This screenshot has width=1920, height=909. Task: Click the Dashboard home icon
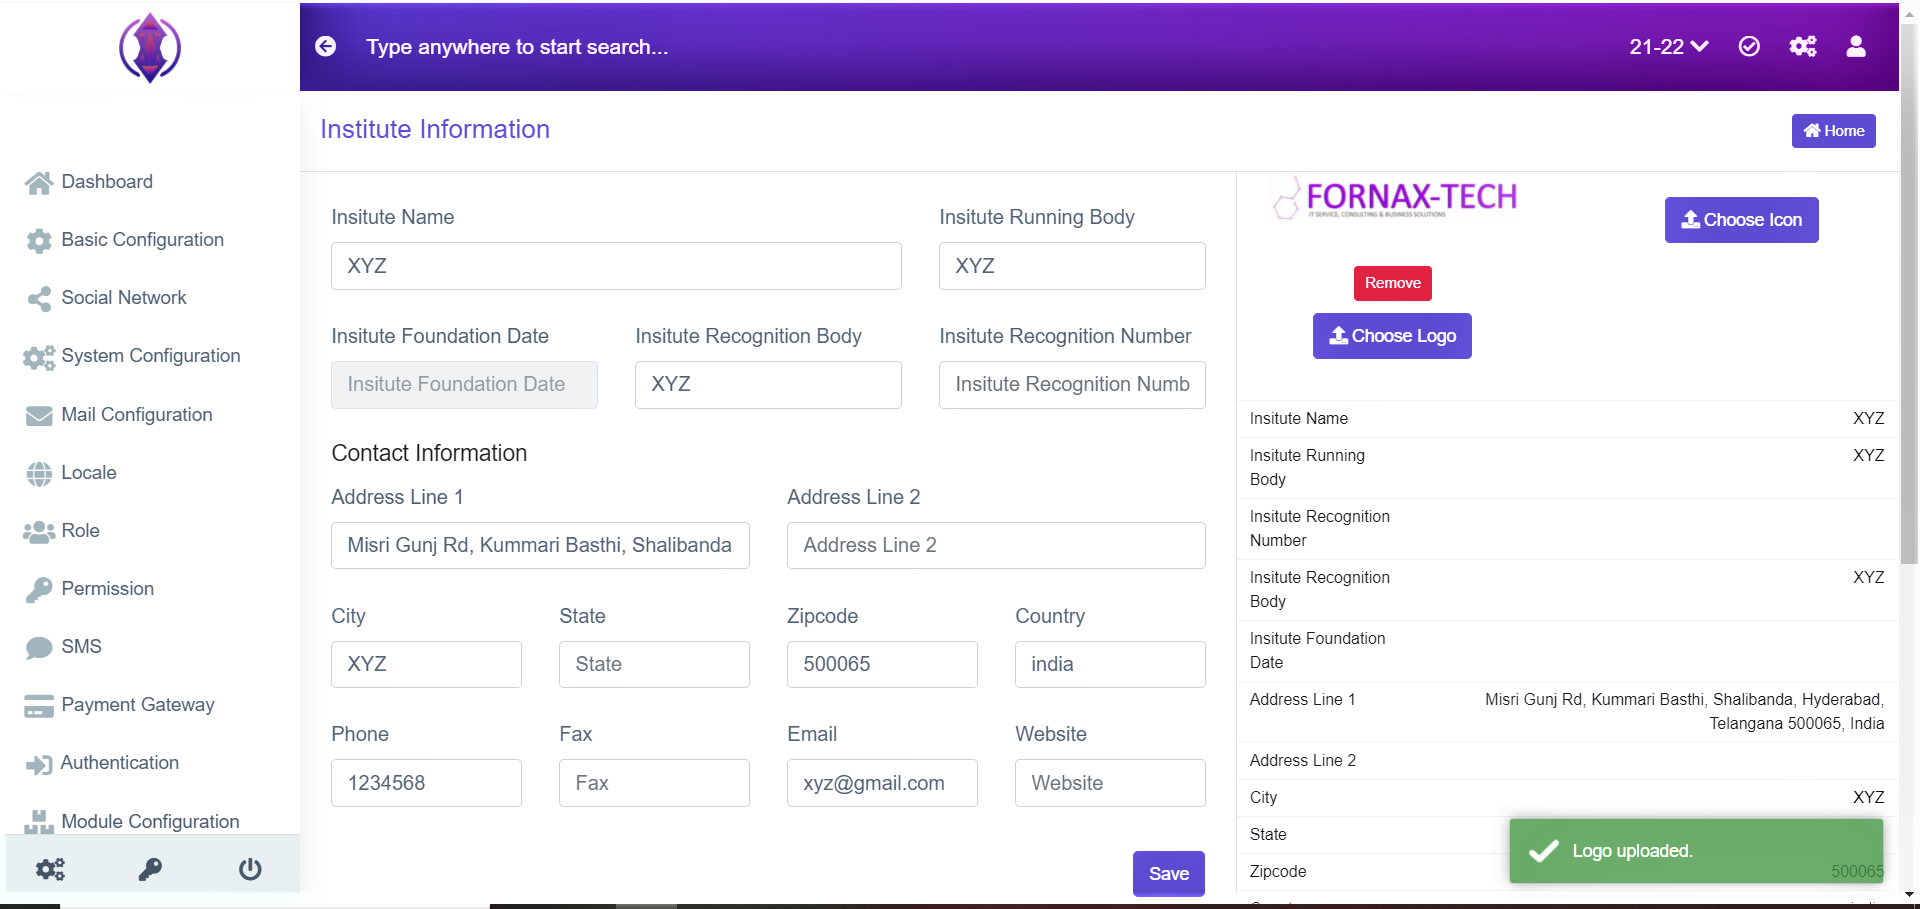(39, 182)
